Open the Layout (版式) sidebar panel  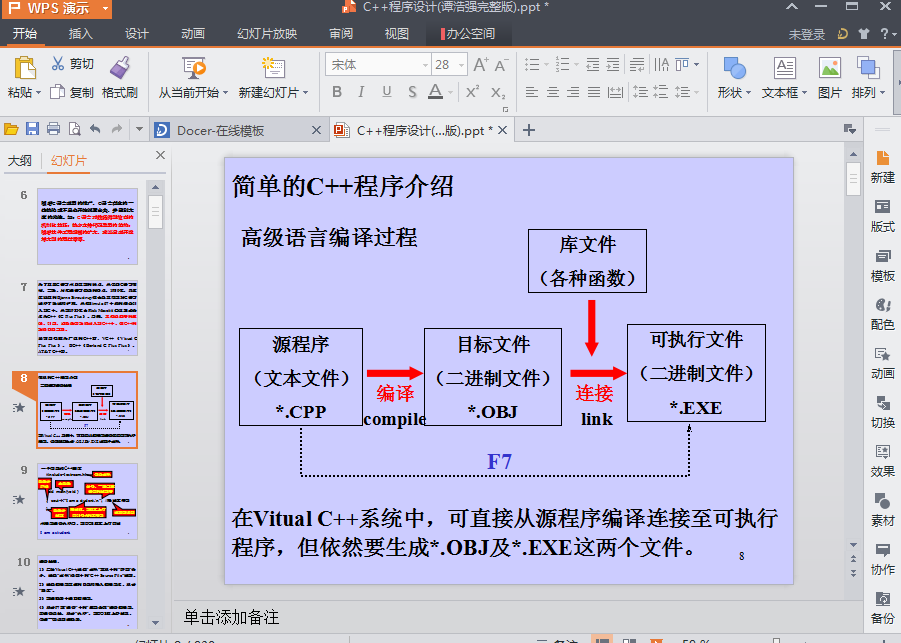[882, 214]
